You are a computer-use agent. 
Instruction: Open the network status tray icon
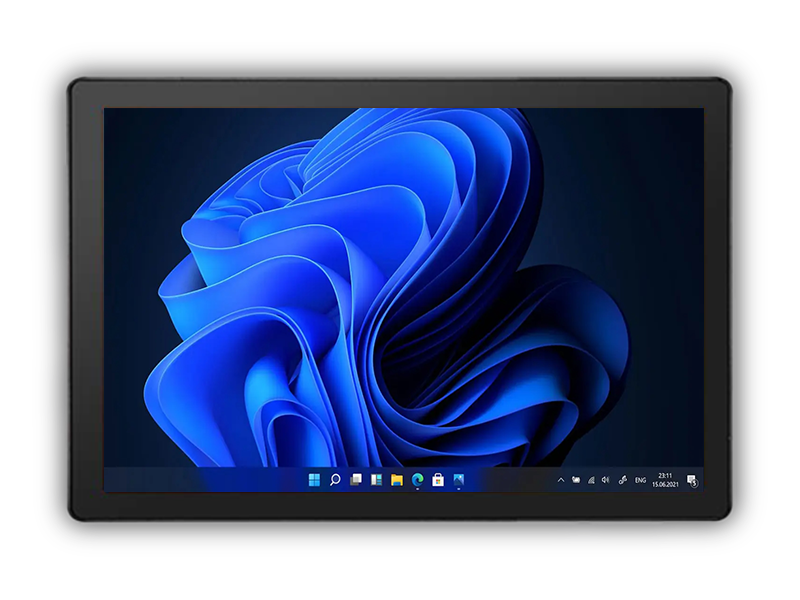pos(590,480)
